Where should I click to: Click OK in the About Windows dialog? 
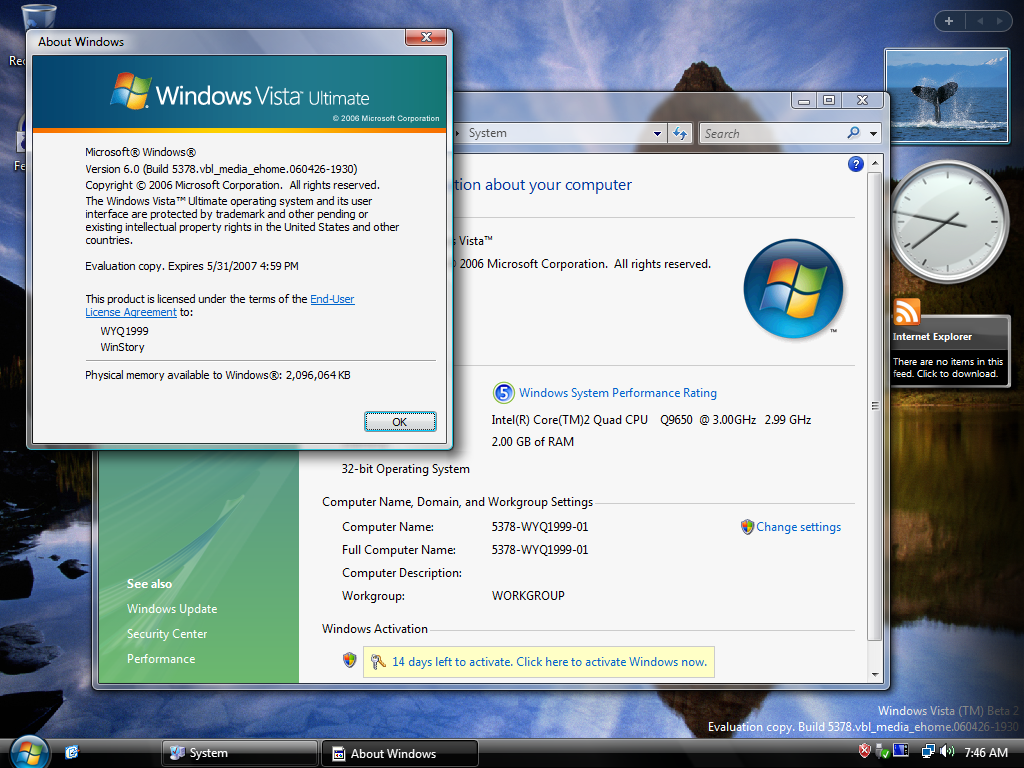(400, 422)
